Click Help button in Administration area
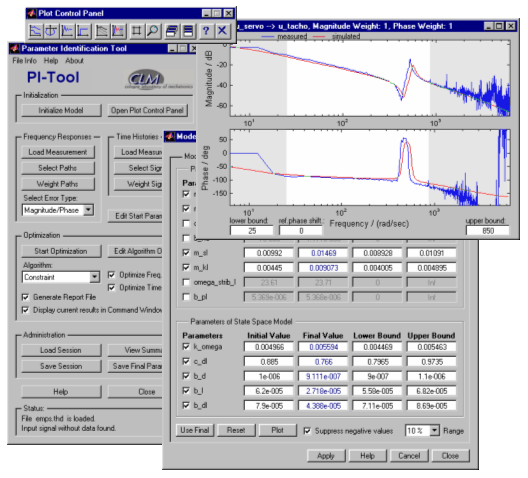 tap(61, 392)
